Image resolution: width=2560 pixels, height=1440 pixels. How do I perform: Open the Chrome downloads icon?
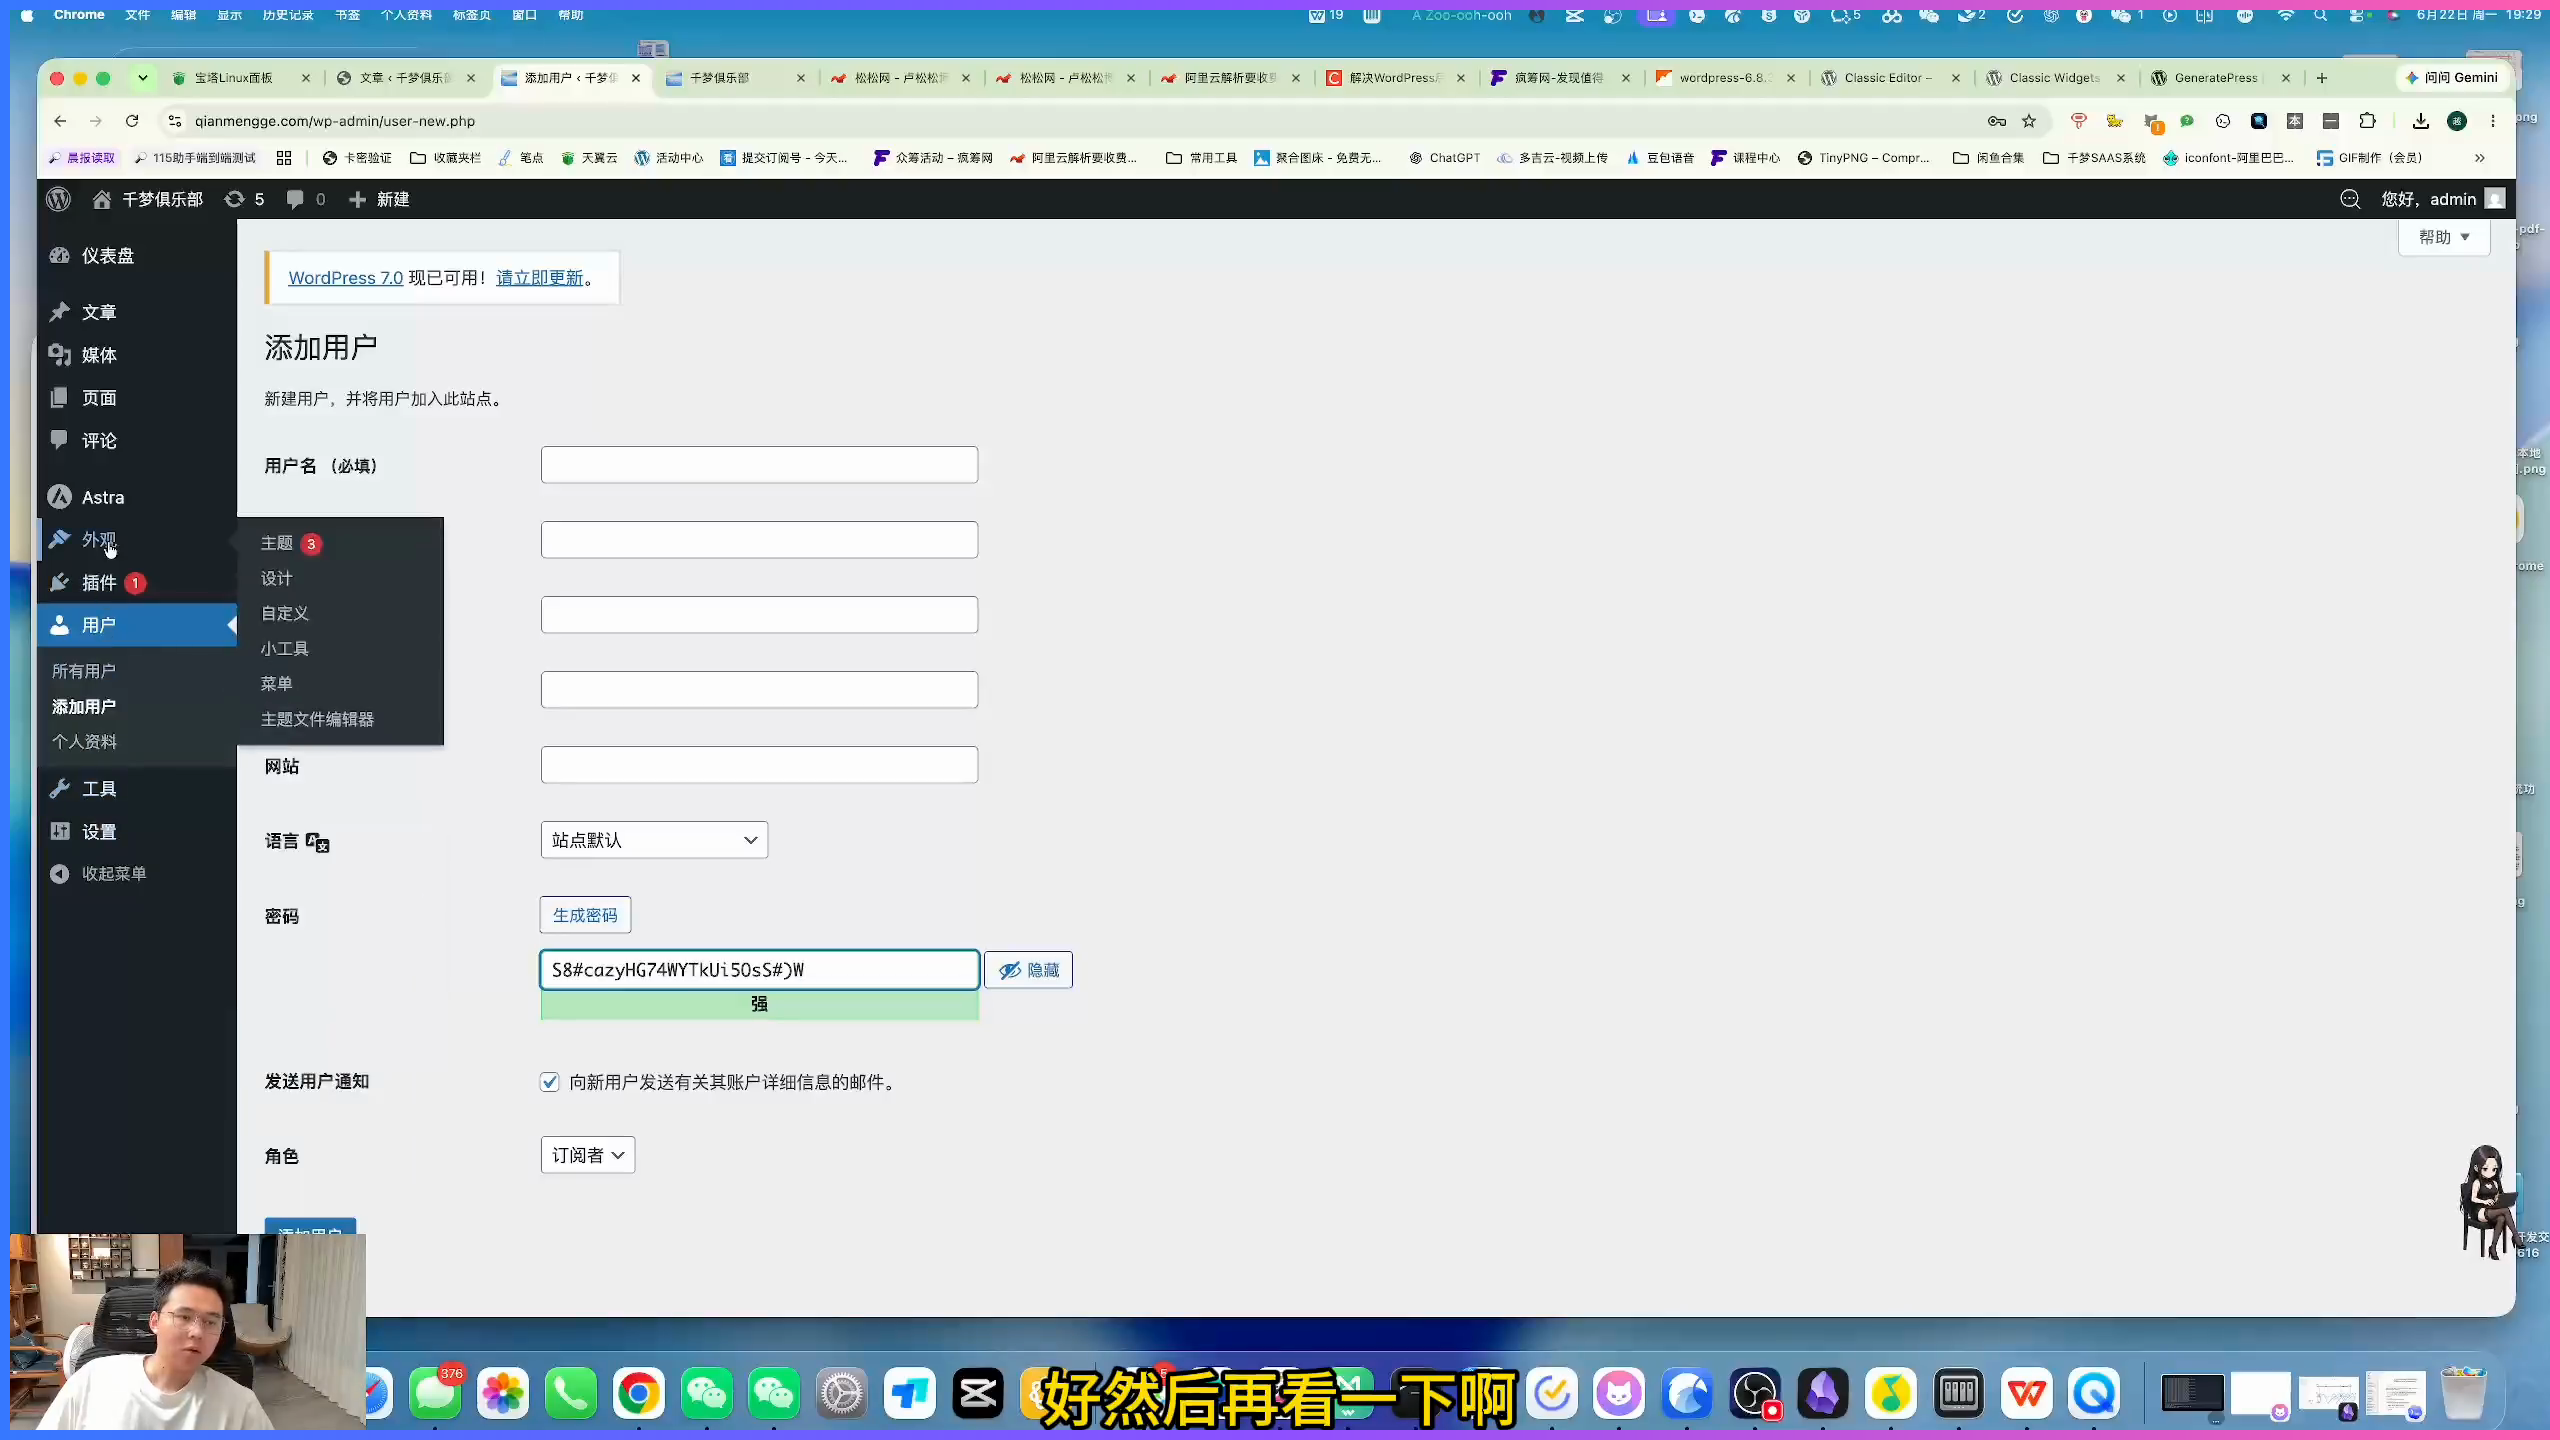(2421, 121)
